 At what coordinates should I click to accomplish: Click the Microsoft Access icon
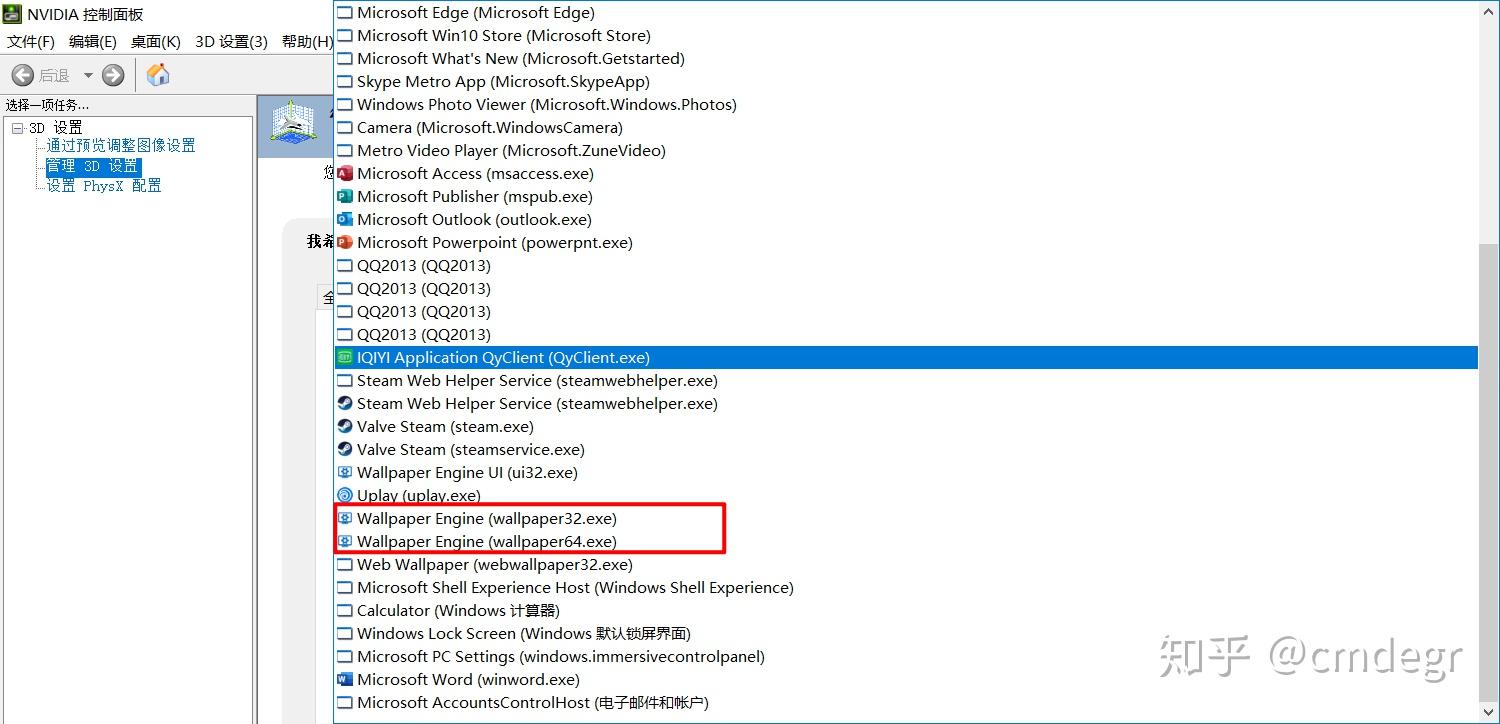pos(345,174)
